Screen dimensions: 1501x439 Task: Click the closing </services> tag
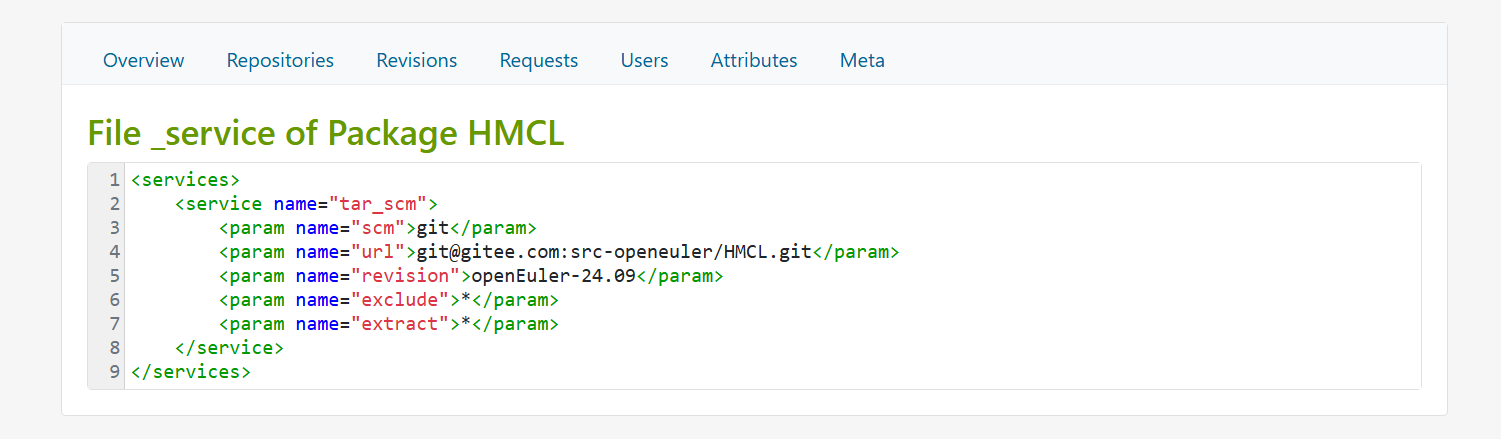(190, 372)
